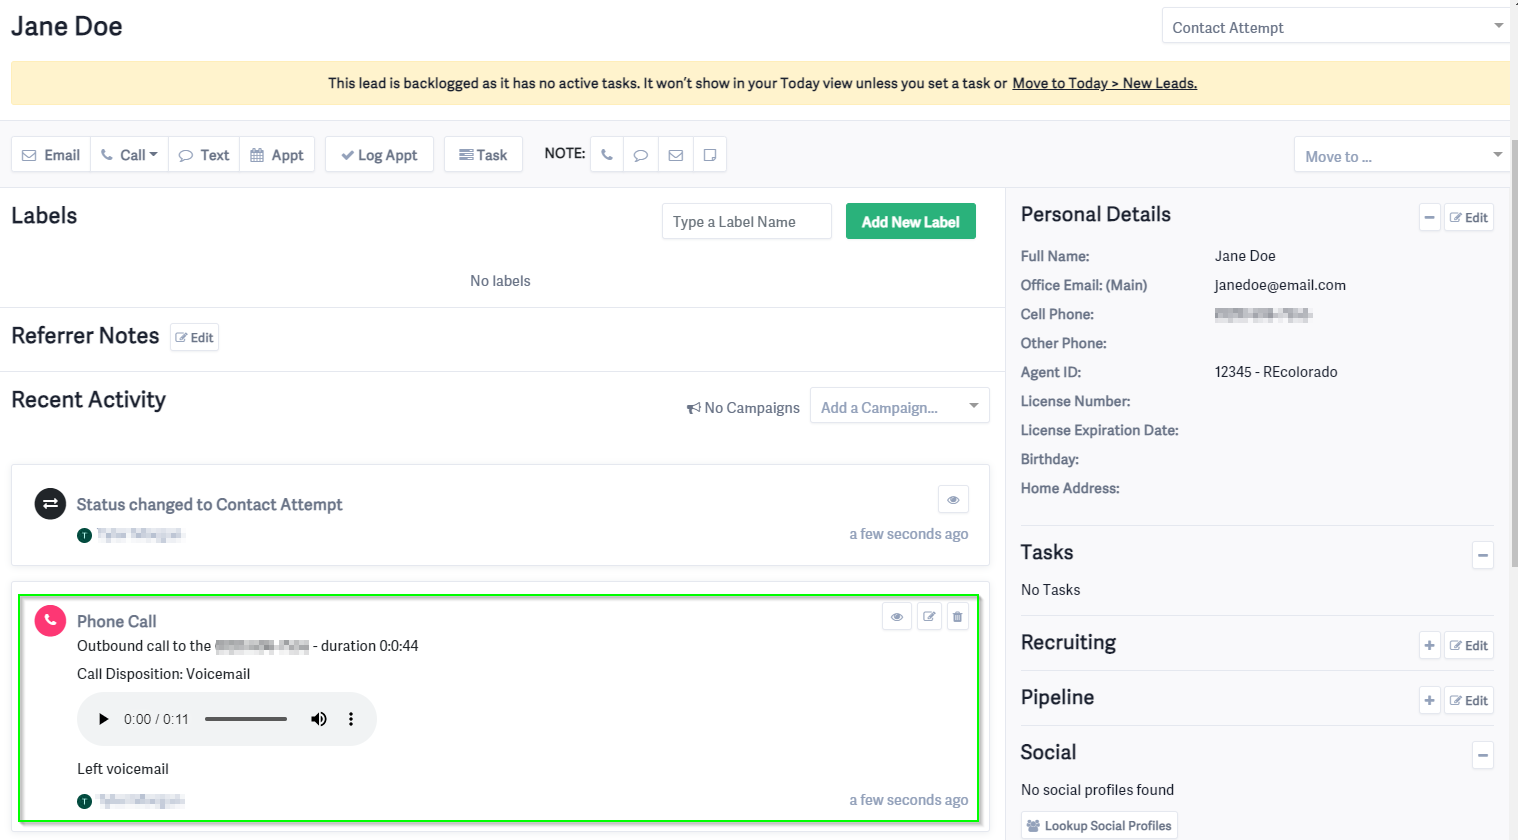The width and height of the screenshot is (1518, 840).
Task: Click the janedoe@email.com address
Action: point(1280,285)
